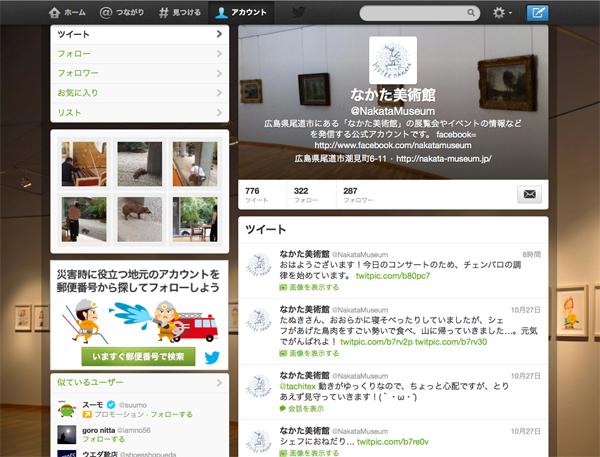Open nakata-museum.jp website link

[x=444, y=158]
